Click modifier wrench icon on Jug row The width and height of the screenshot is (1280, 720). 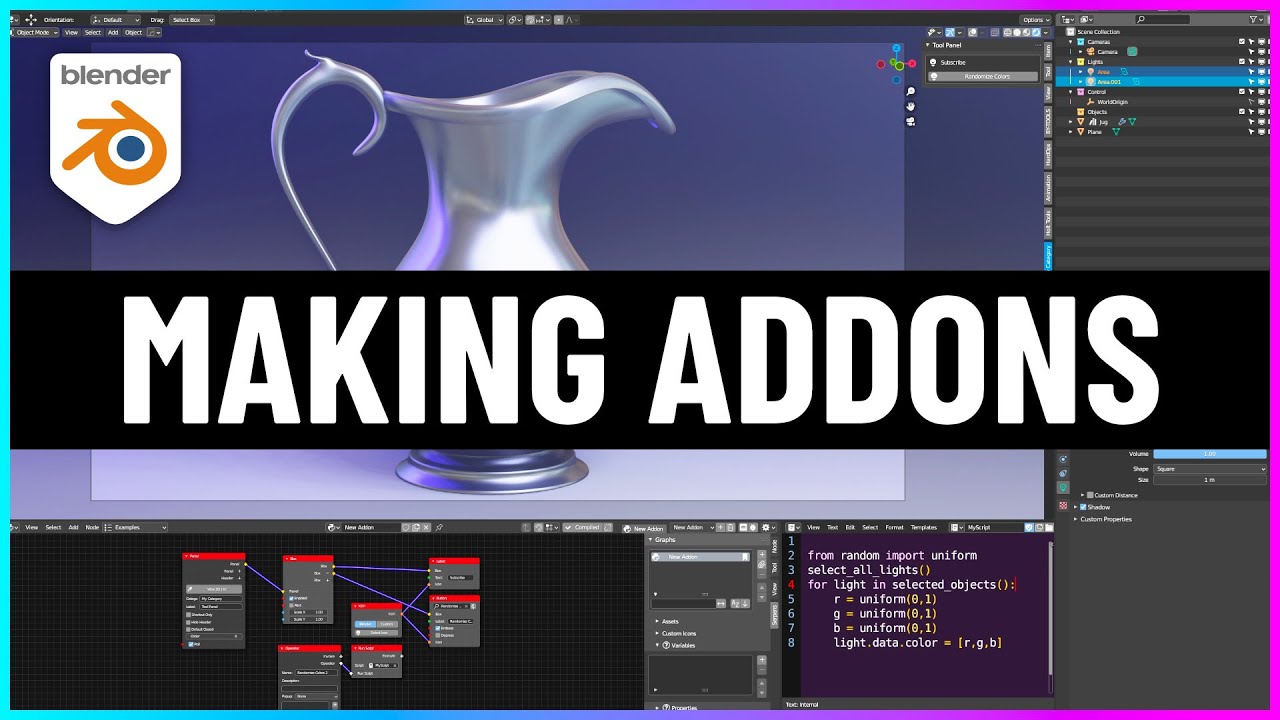1121,121
